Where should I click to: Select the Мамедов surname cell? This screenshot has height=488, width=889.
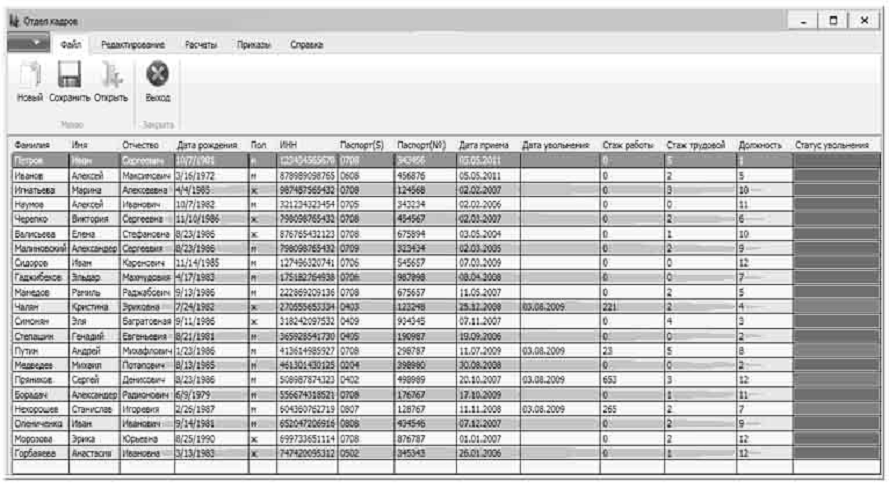[x=40, y=292]
